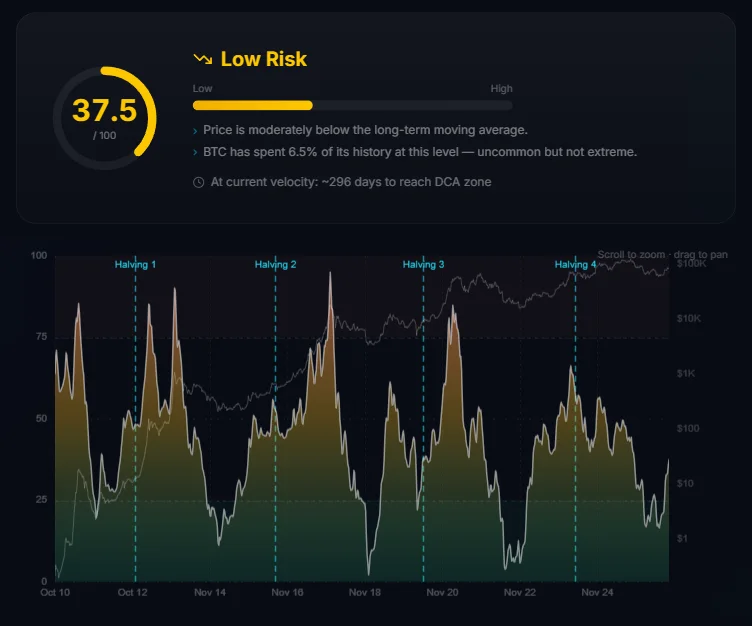Click the 'Nov 22' x-axis label
752x626 pixels.
pos(520,592)
